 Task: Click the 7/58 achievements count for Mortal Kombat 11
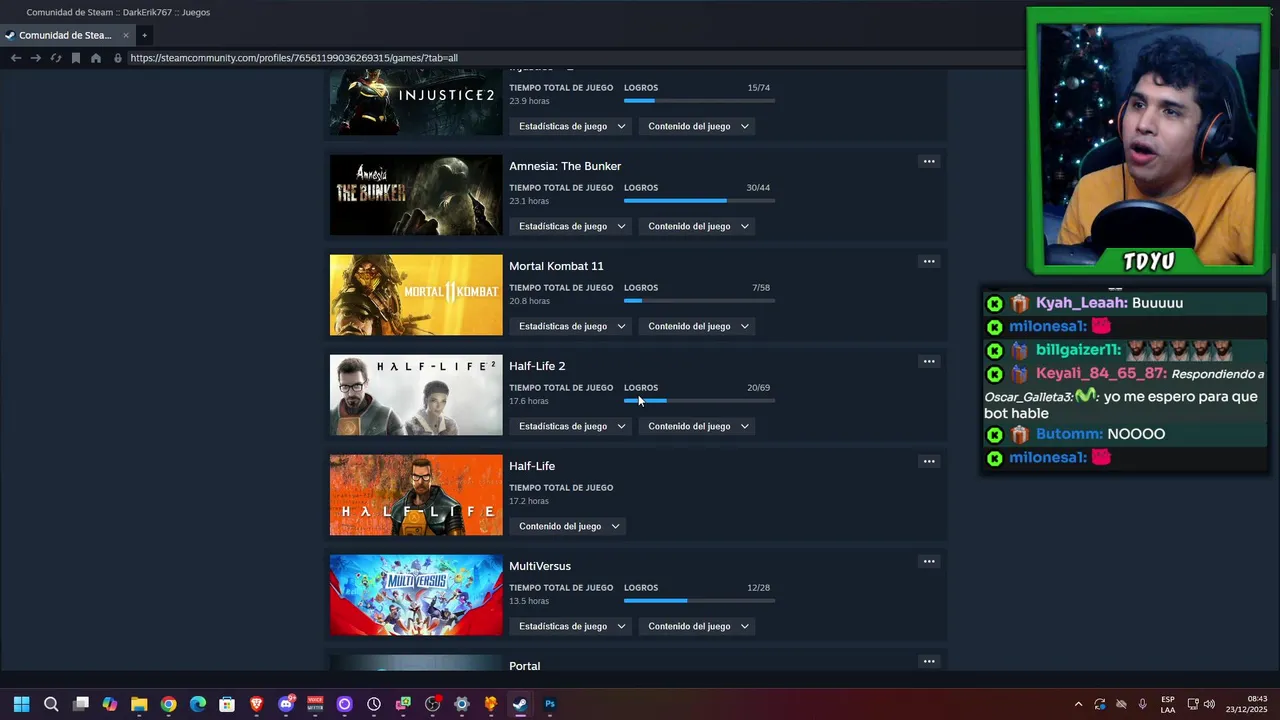point(761,288)
